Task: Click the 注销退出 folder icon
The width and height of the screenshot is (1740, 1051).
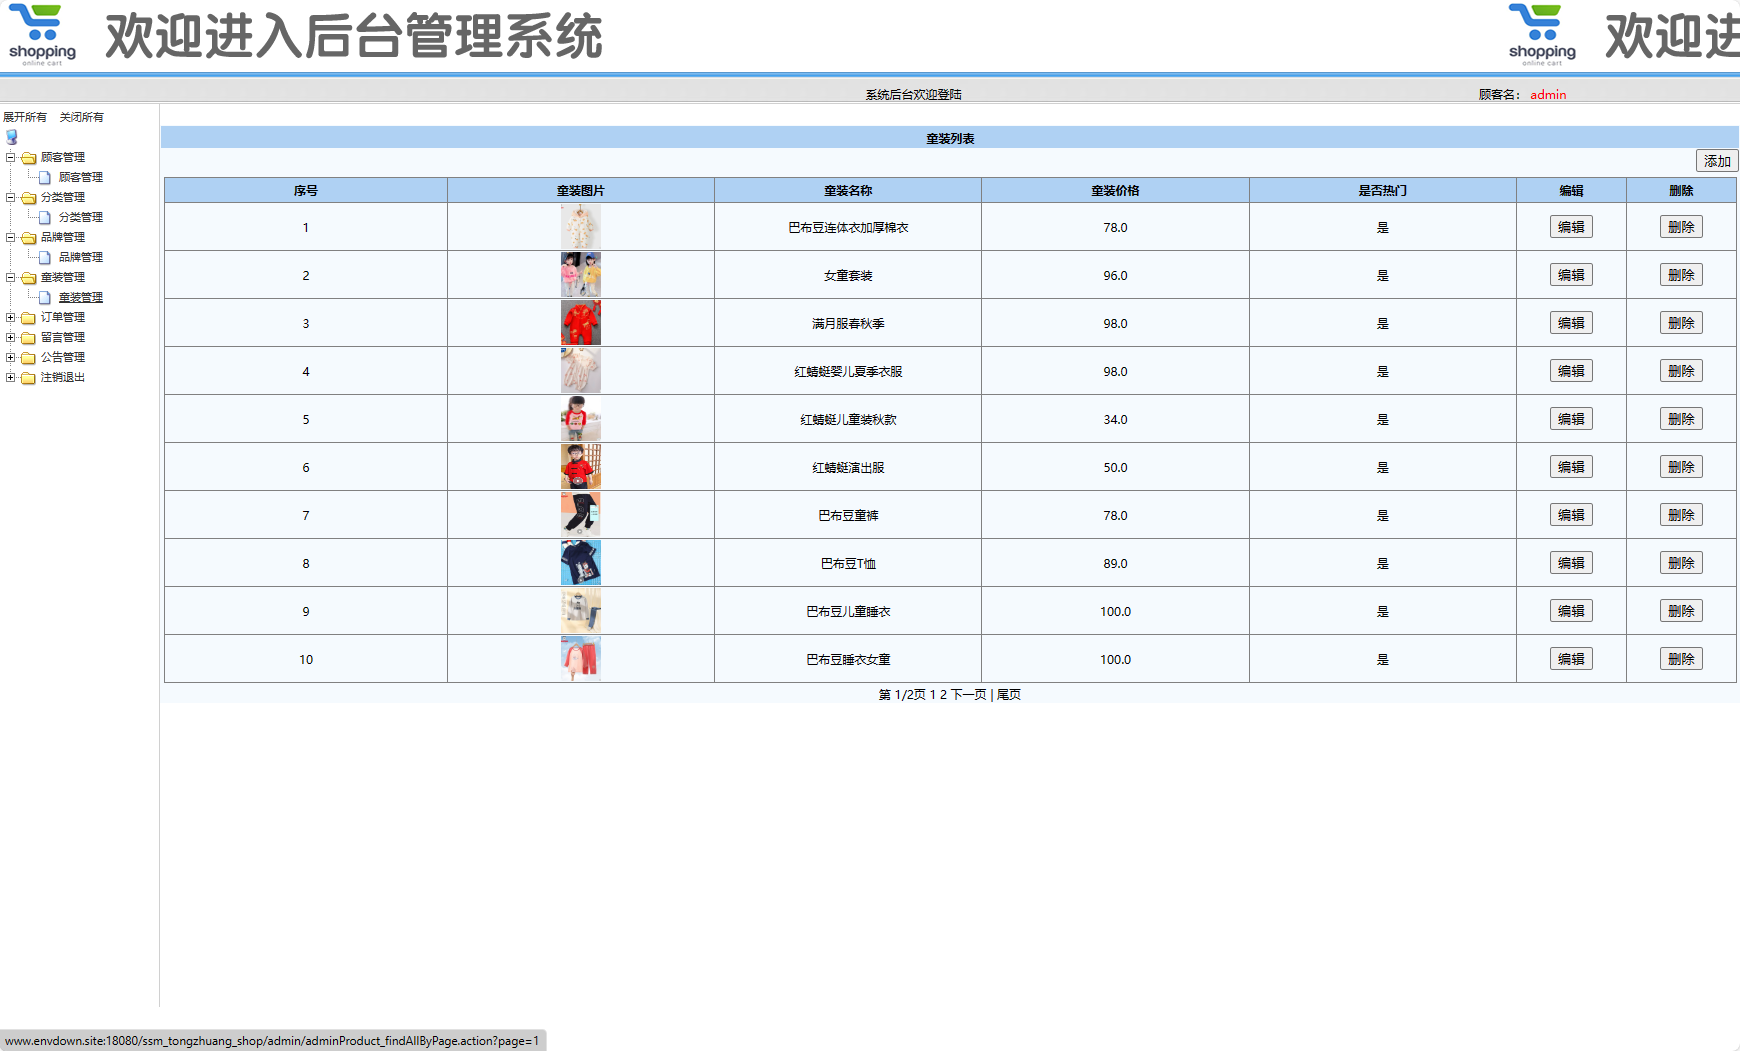Action: click(x=28, y=378)
